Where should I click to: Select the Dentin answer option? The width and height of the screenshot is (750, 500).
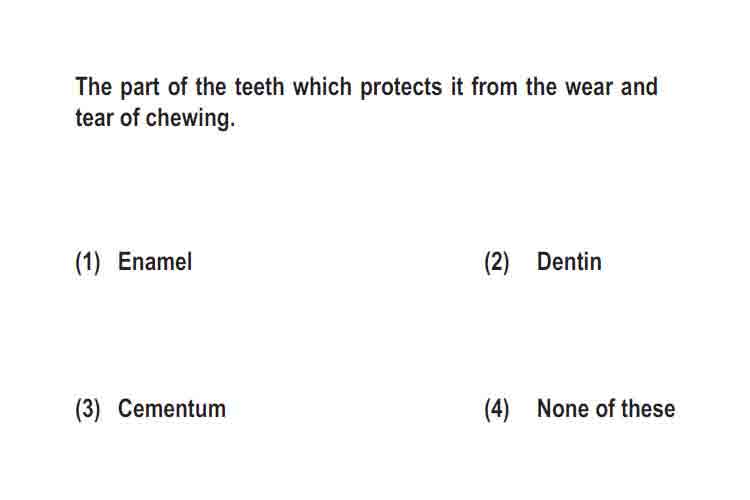(569, 262)
